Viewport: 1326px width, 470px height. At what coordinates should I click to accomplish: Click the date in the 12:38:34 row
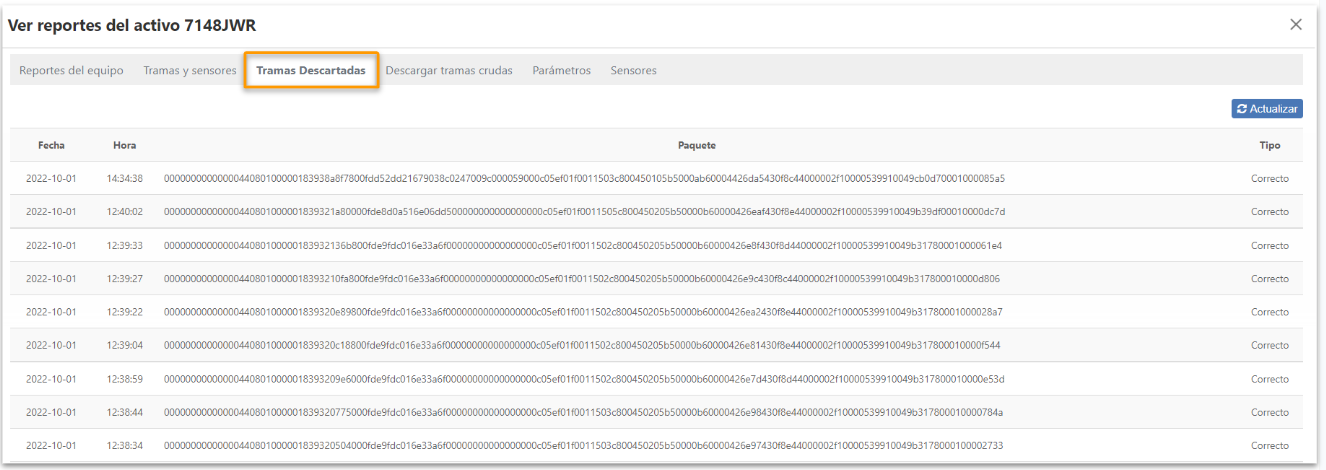coord(51,445)
